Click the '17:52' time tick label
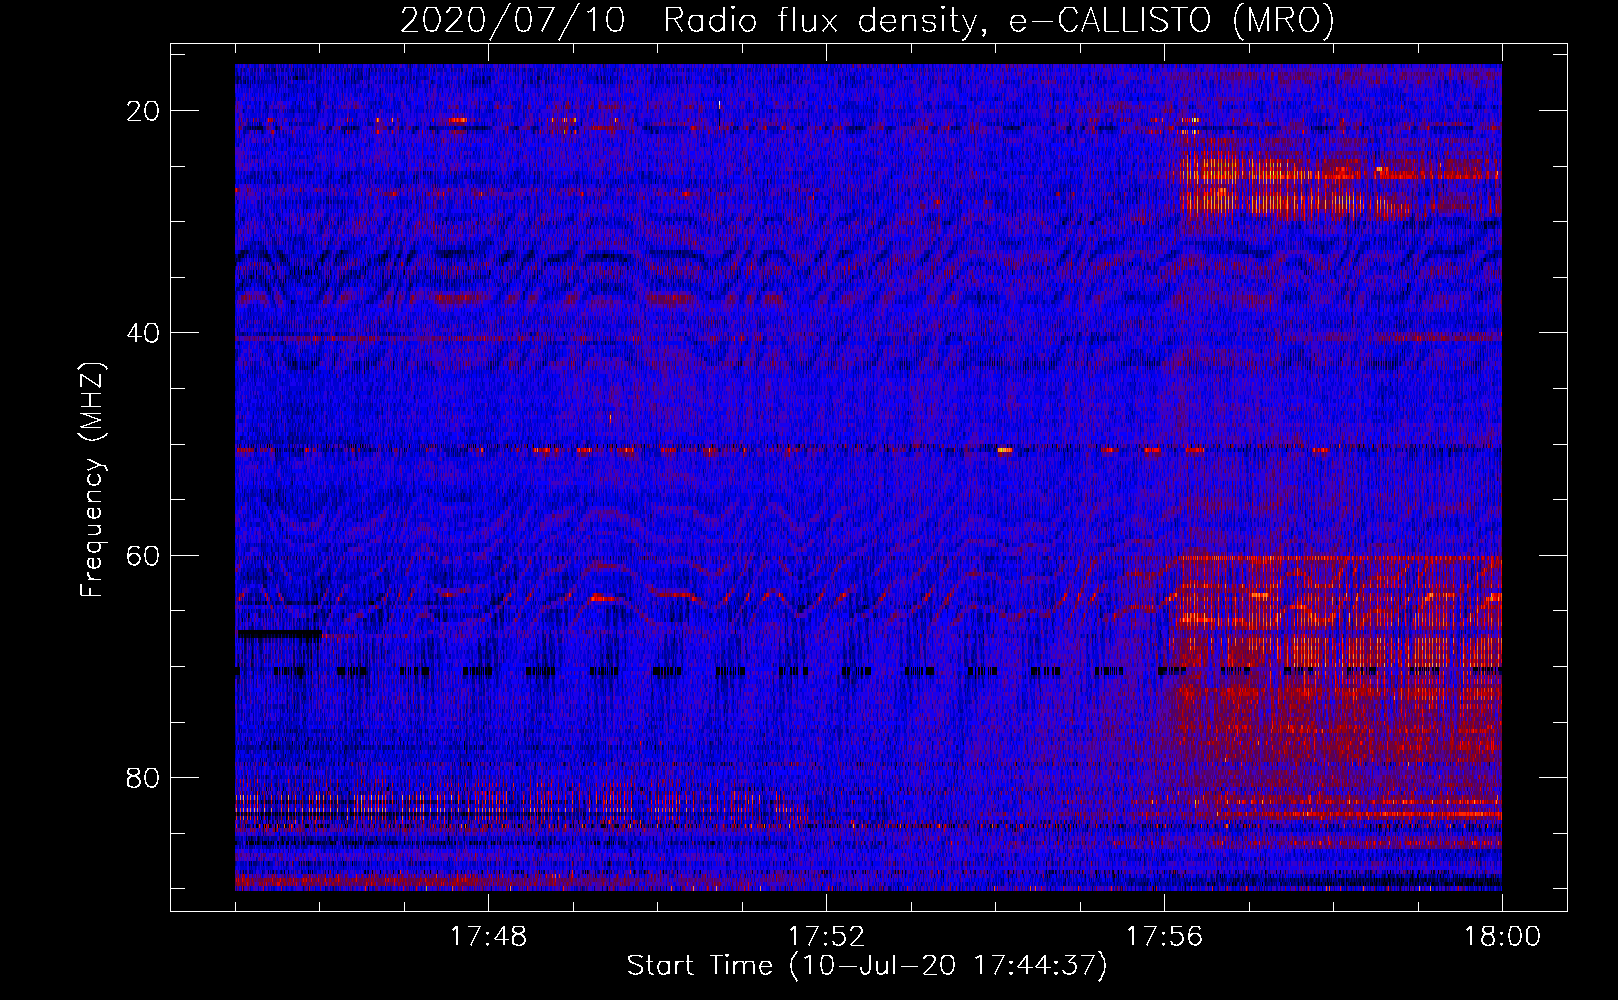The height and width of the screenshot is (1000, 1618). click(x=826, y=937)
